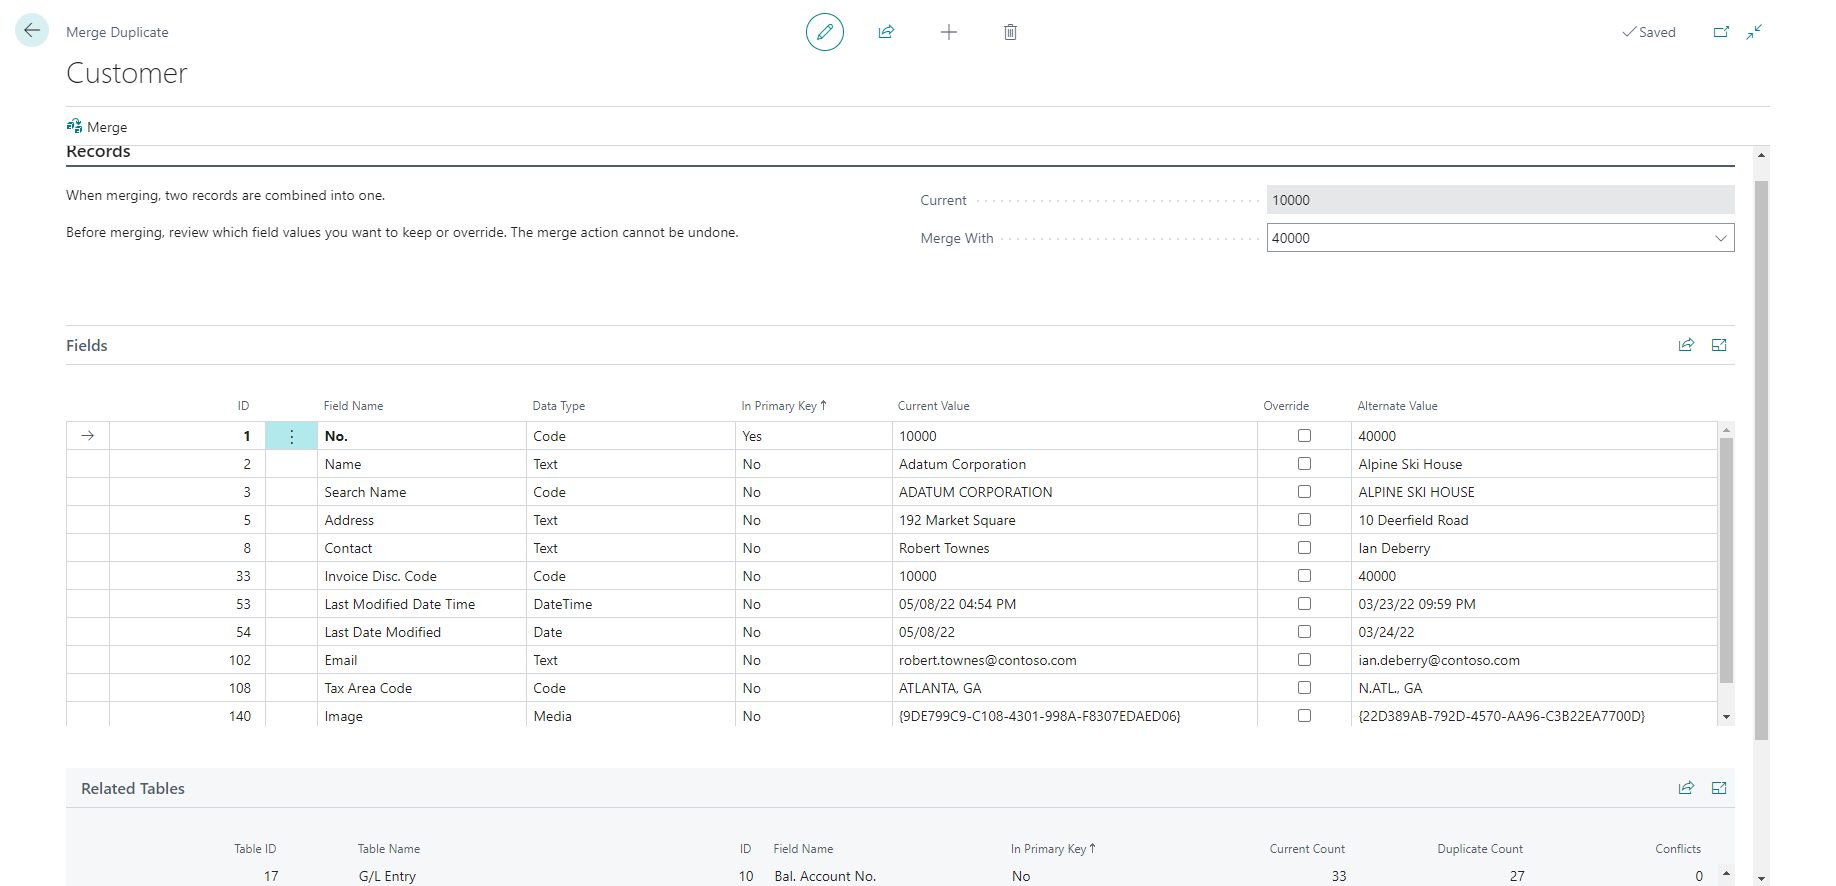
Task: Share the Fields list icon
Action: pyautogui.click(x=1686, y=345)
